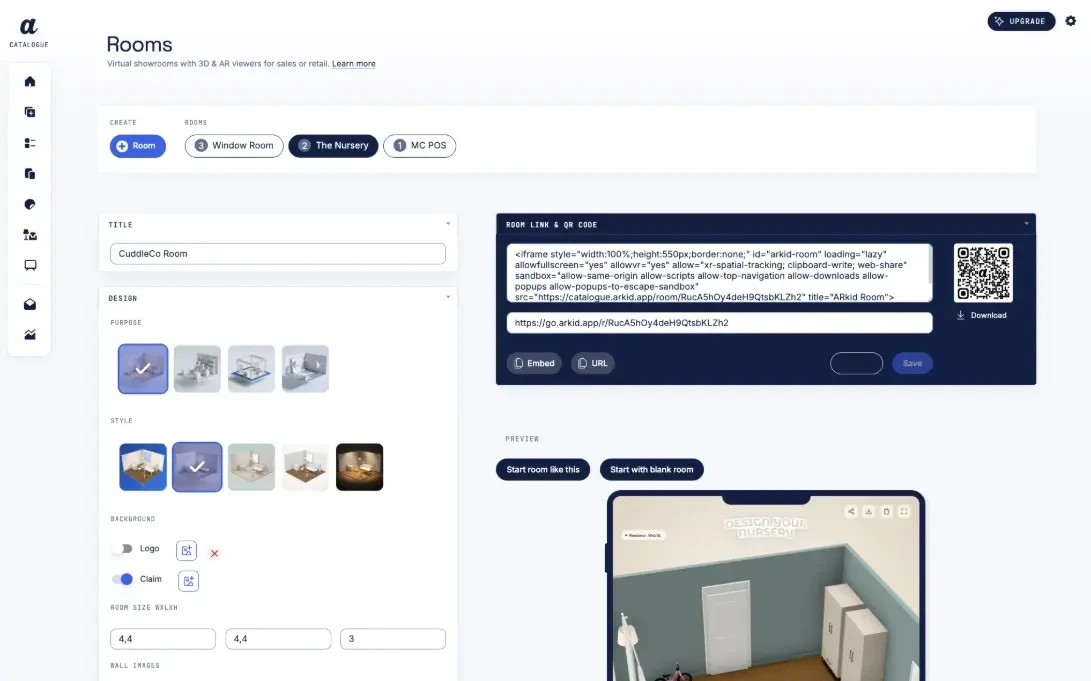The width and height of the screenshot is (1091, 681).
Task: Remove logo with the red X
Action: tap(214, 554)
